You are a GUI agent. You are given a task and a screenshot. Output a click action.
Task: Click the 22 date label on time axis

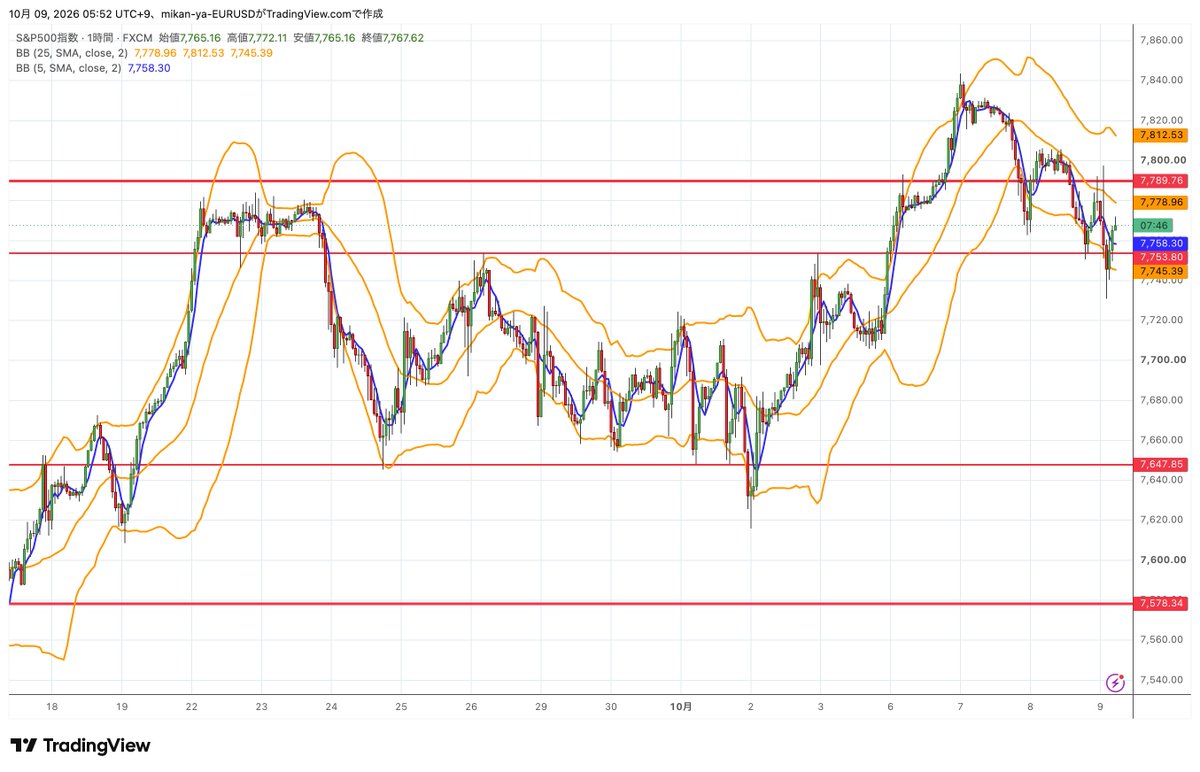pos(192,706)
